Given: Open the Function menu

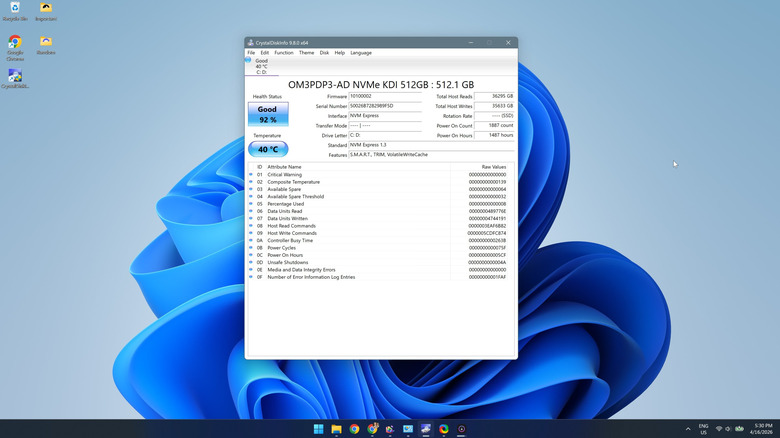Looking at the screenshot, I should coord(284,53).
